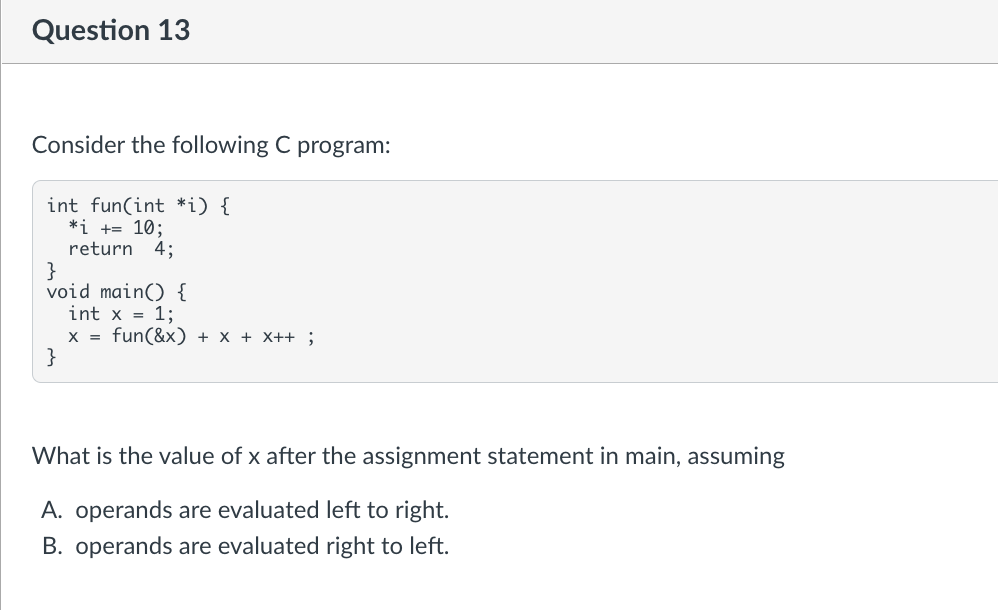Select option B, evaluated right to left
Image resolution: width=998 pixels, height=610 pixels.
246,546
